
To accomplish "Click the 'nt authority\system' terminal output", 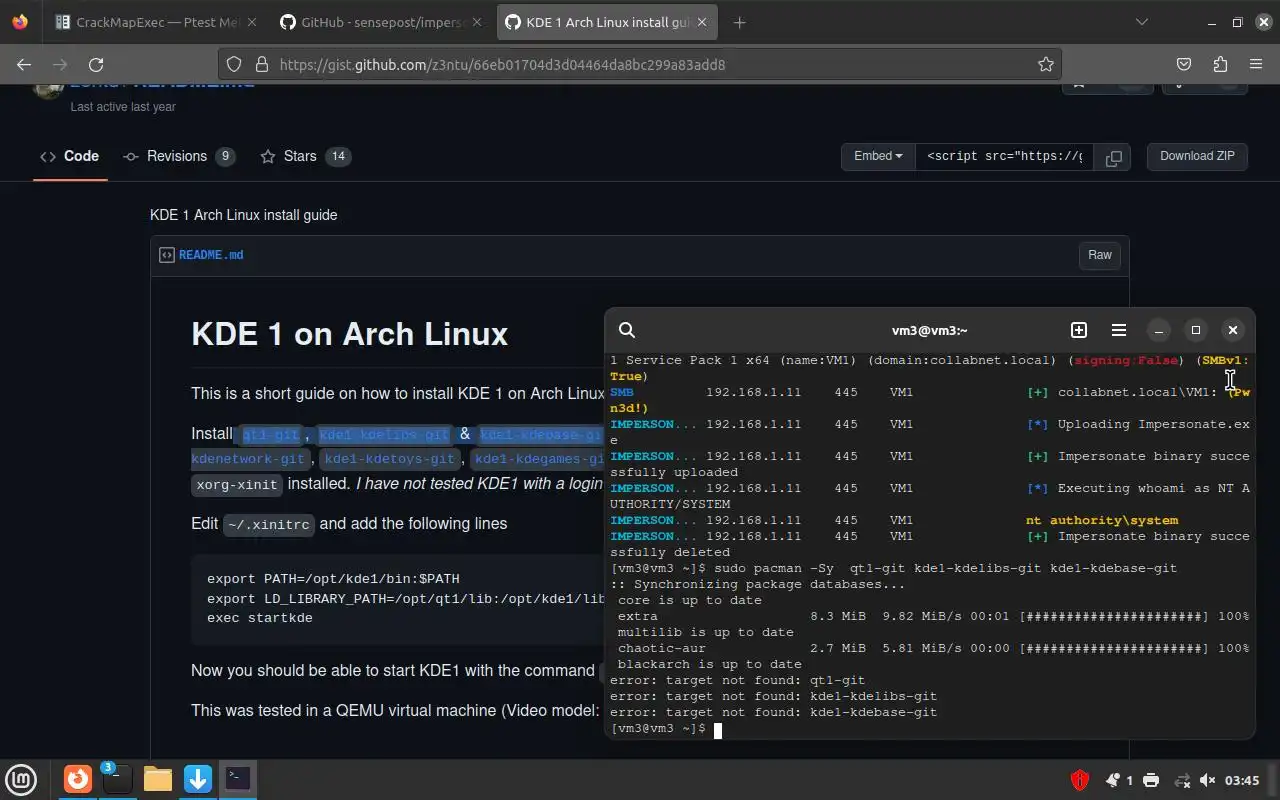I will [1102, 520].
